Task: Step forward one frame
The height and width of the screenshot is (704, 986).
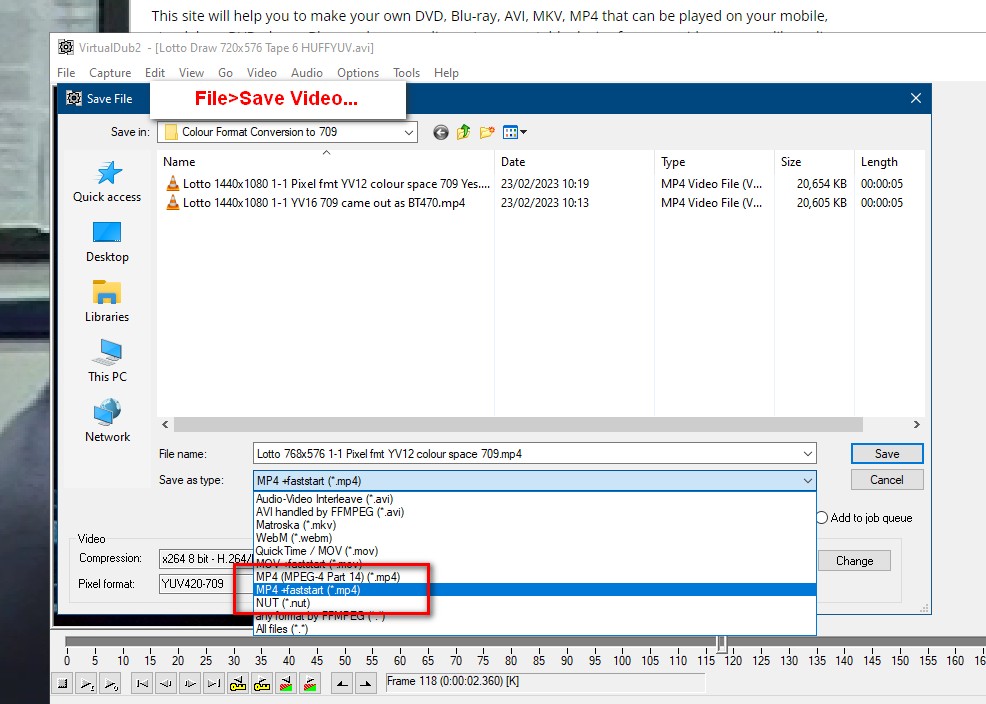Action: coord(190,683)
